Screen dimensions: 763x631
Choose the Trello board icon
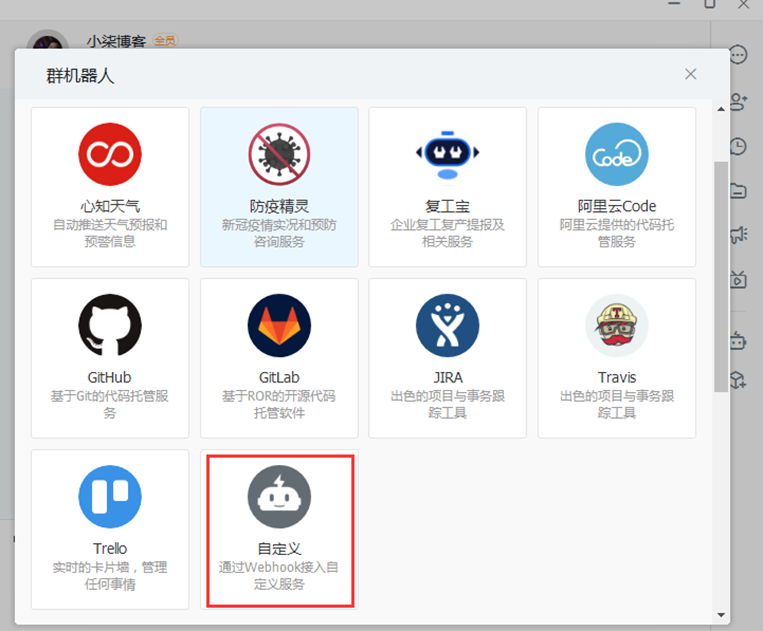coord(110,496)
